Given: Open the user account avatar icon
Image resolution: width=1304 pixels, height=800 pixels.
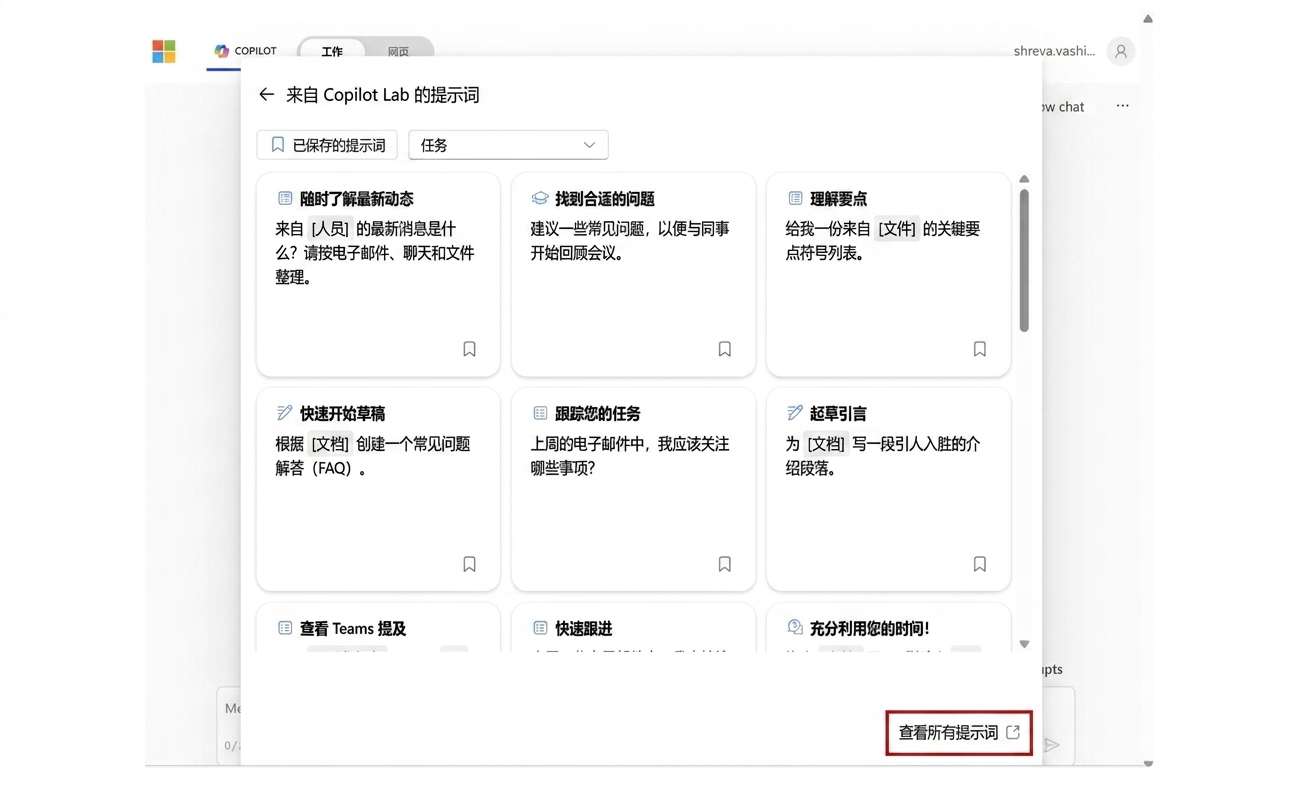Looking at the screenshot, I should coord(1121,51).
